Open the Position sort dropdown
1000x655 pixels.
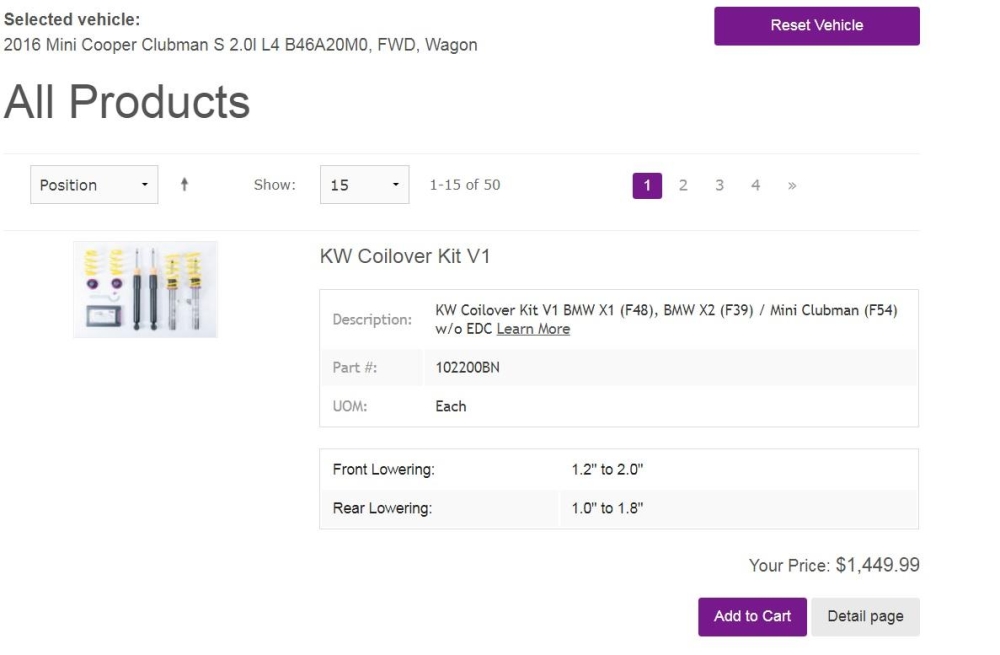click(94, 185)
